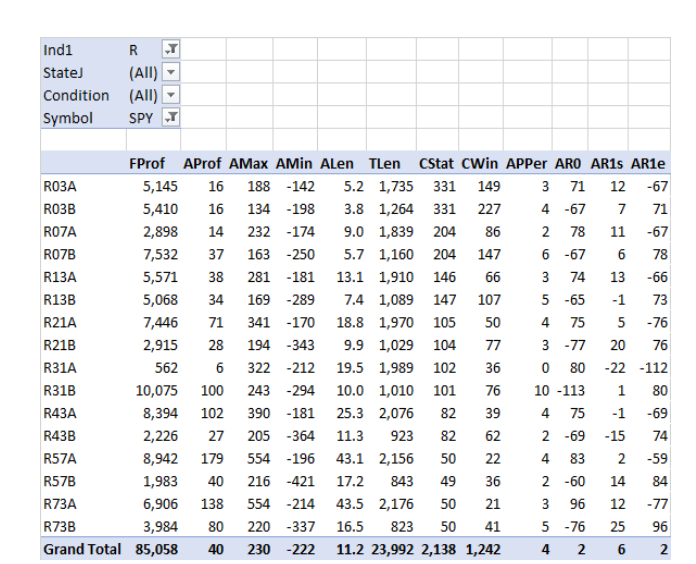Select the R07B row label
Image resolution: width=696 pixels, height=564 pixels.
click(x=59, y=254)
